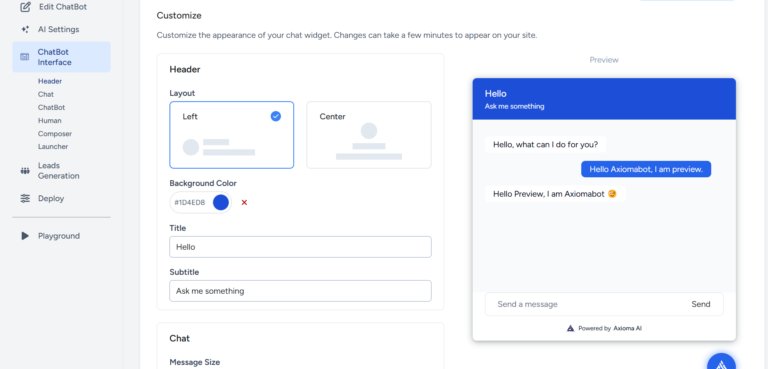This screenshot has width=768, height=369.
Task: Click the blue background color swatch
Action: point(221,202)
